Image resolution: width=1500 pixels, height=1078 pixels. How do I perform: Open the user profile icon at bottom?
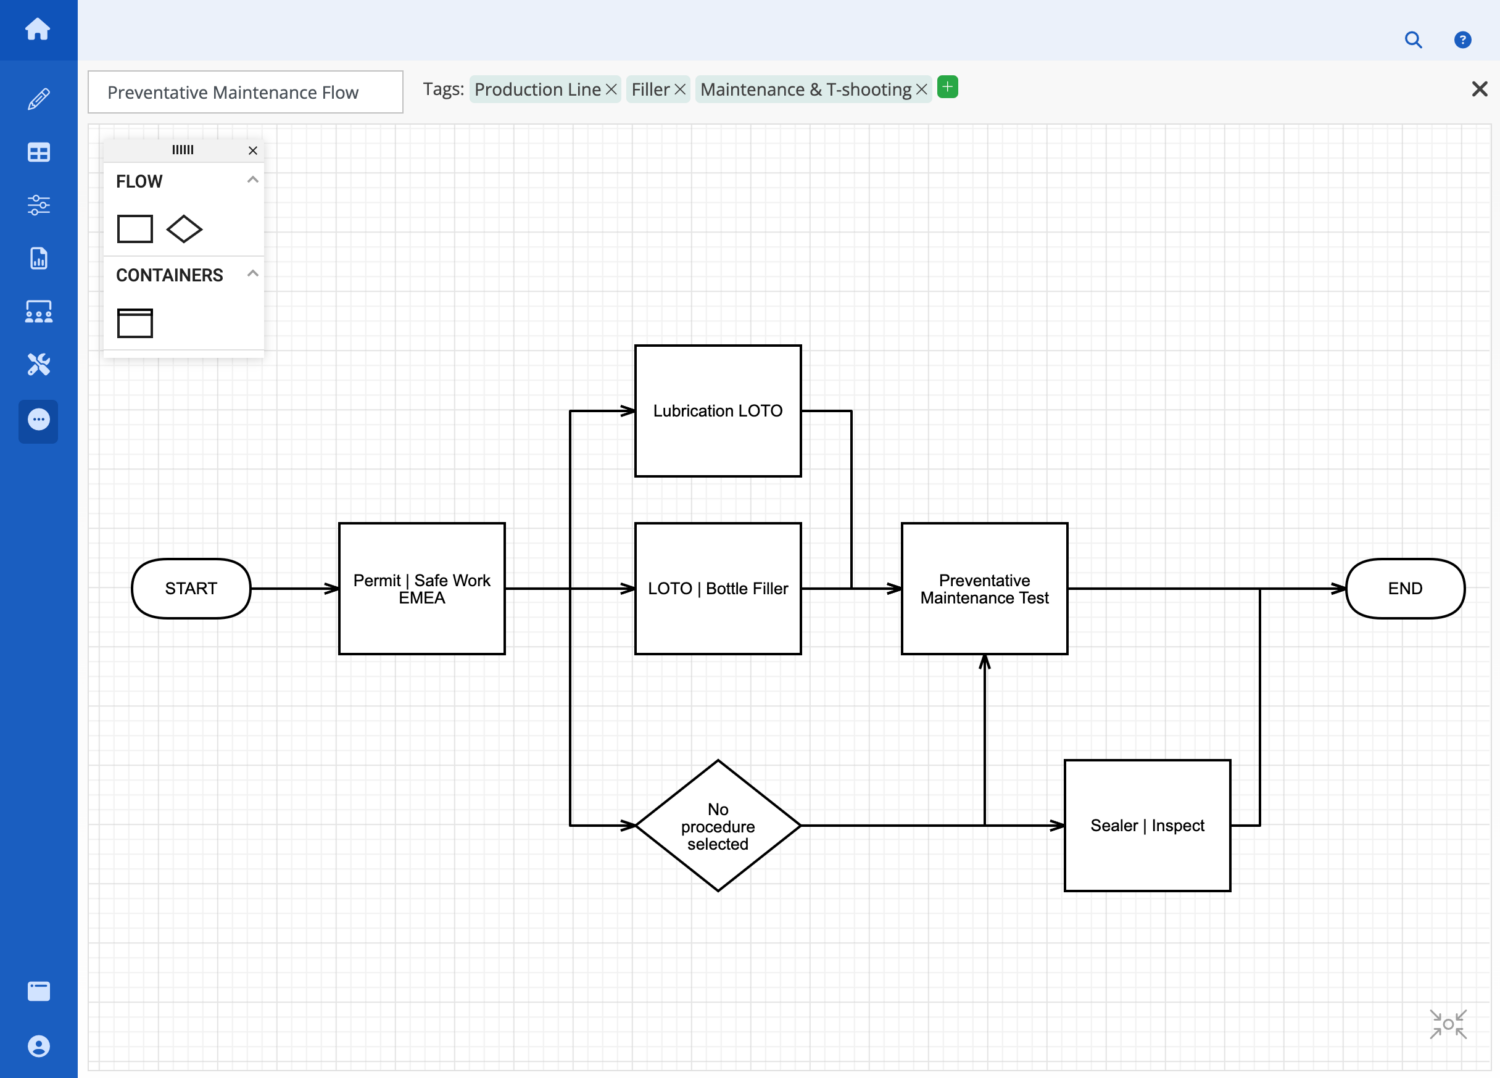(38, 1046)
